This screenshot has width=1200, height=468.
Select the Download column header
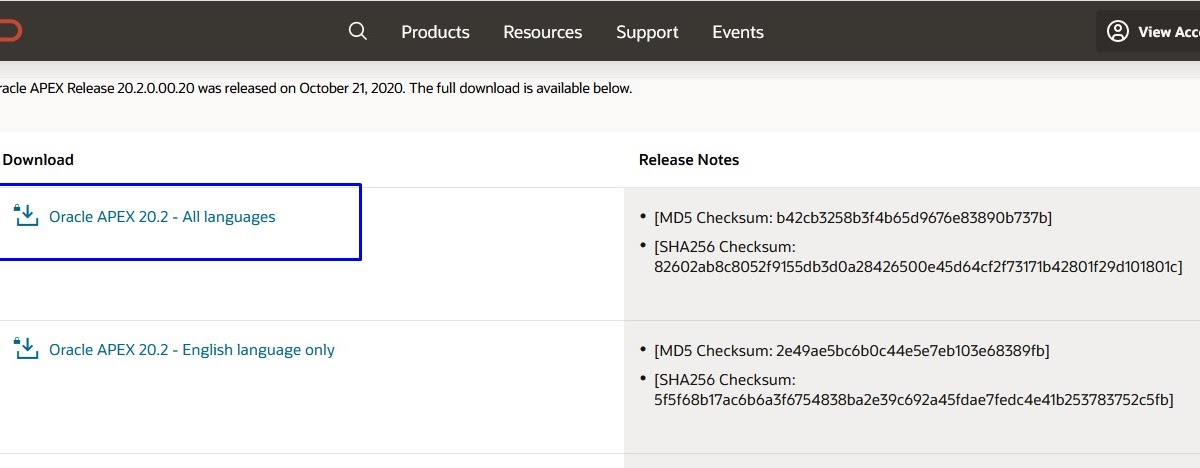38,160
